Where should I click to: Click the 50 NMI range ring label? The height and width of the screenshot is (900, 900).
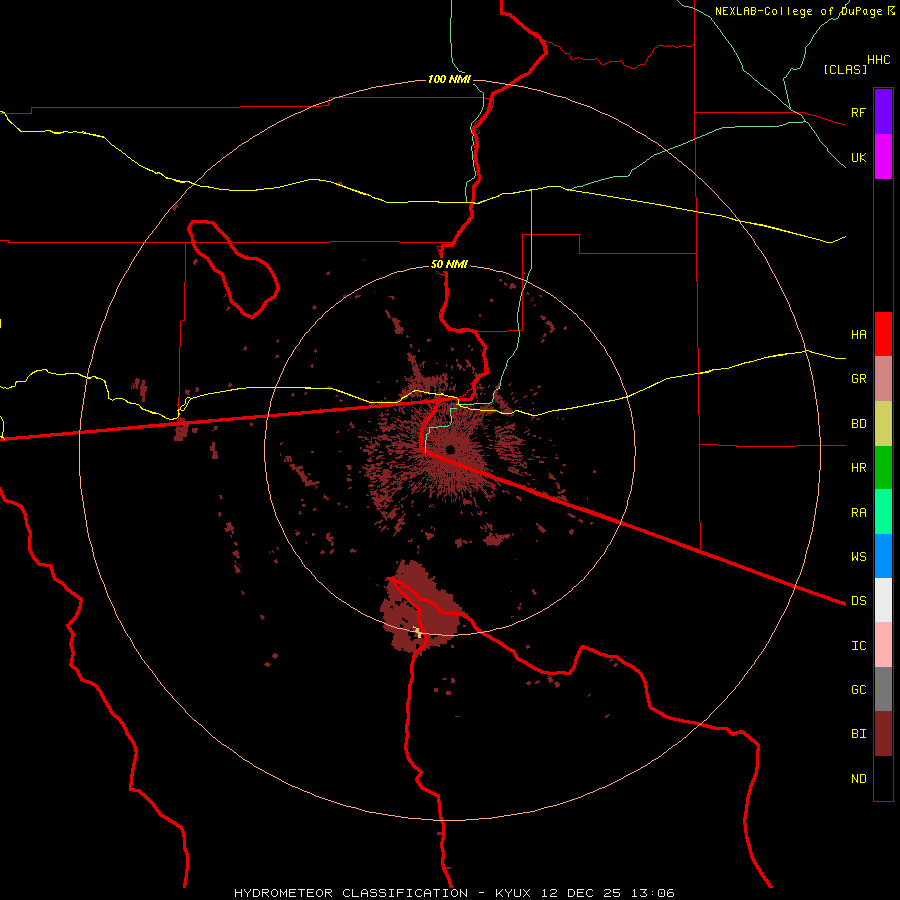449,264
